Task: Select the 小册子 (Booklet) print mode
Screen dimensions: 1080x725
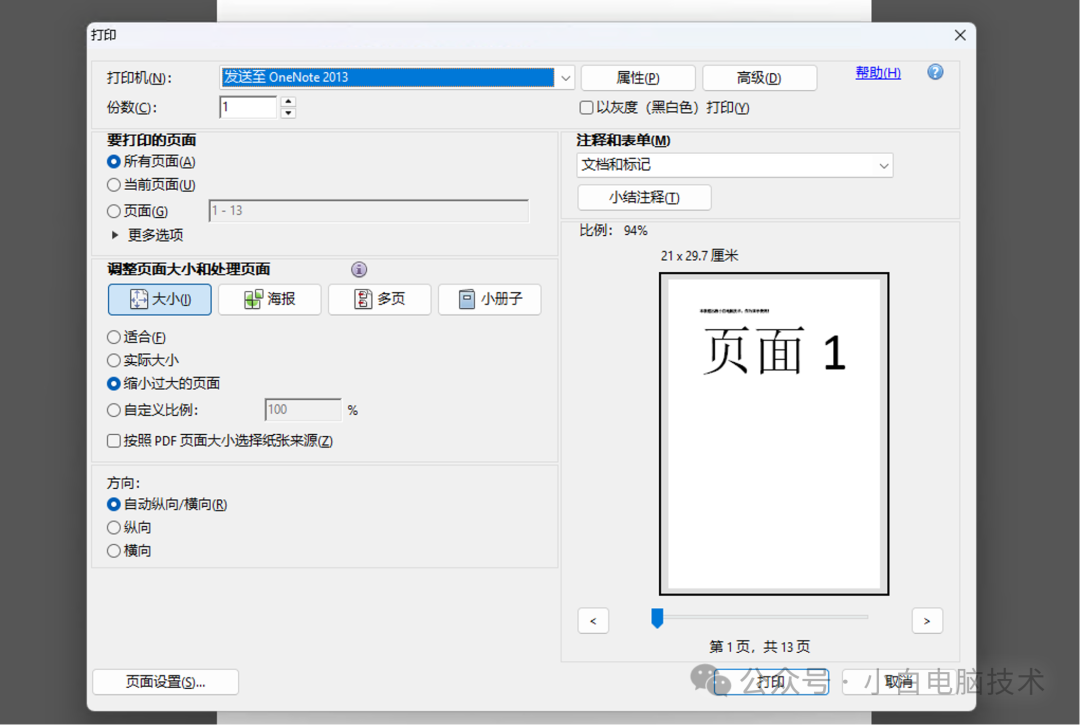Action: (x=489, y=299)
